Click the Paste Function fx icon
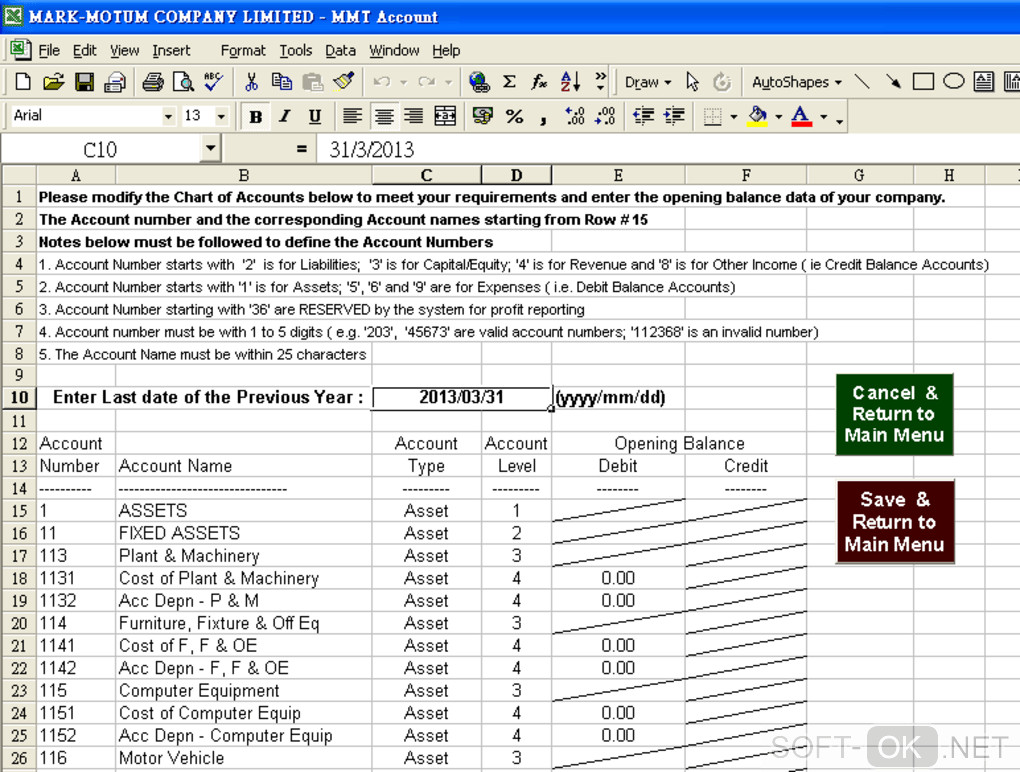Viewport: 1020px width, 772px height. 539,82
